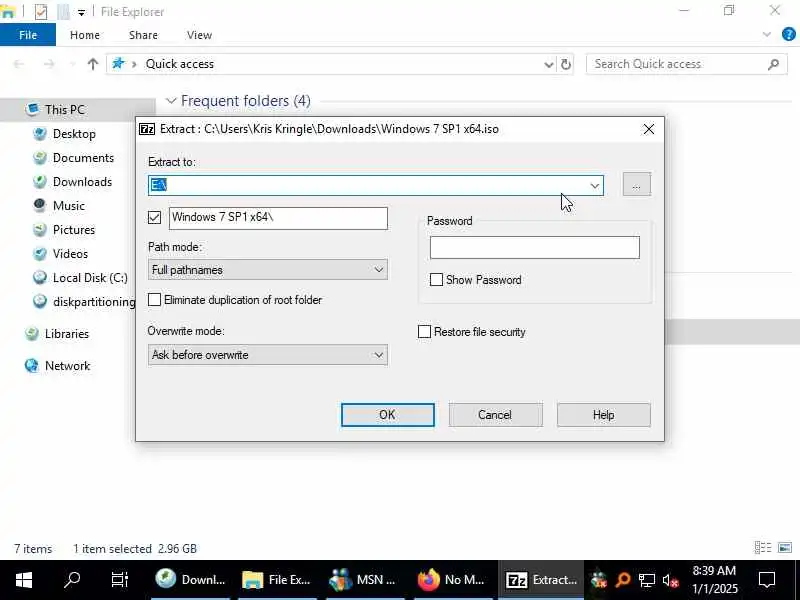Switch to Downl... taskbar window
Screen dimensions: 800x600
191,580
